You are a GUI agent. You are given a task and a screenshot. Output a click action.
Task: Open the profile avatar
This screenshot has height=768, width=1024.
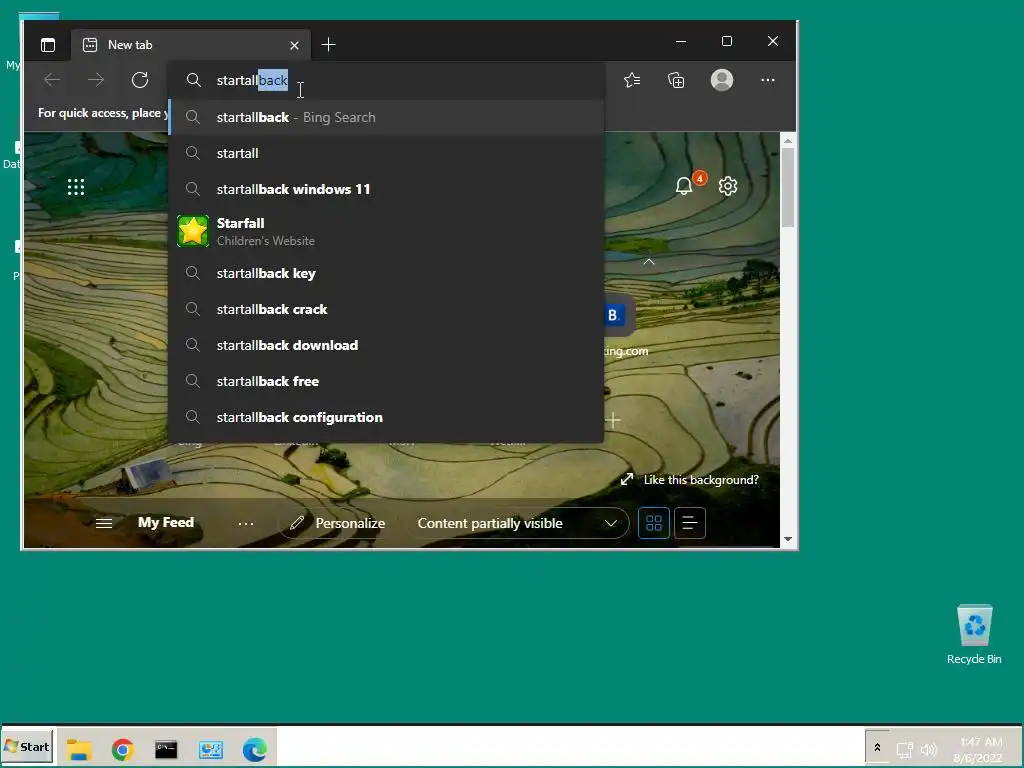pyautogui.click(x=722, y=80)
